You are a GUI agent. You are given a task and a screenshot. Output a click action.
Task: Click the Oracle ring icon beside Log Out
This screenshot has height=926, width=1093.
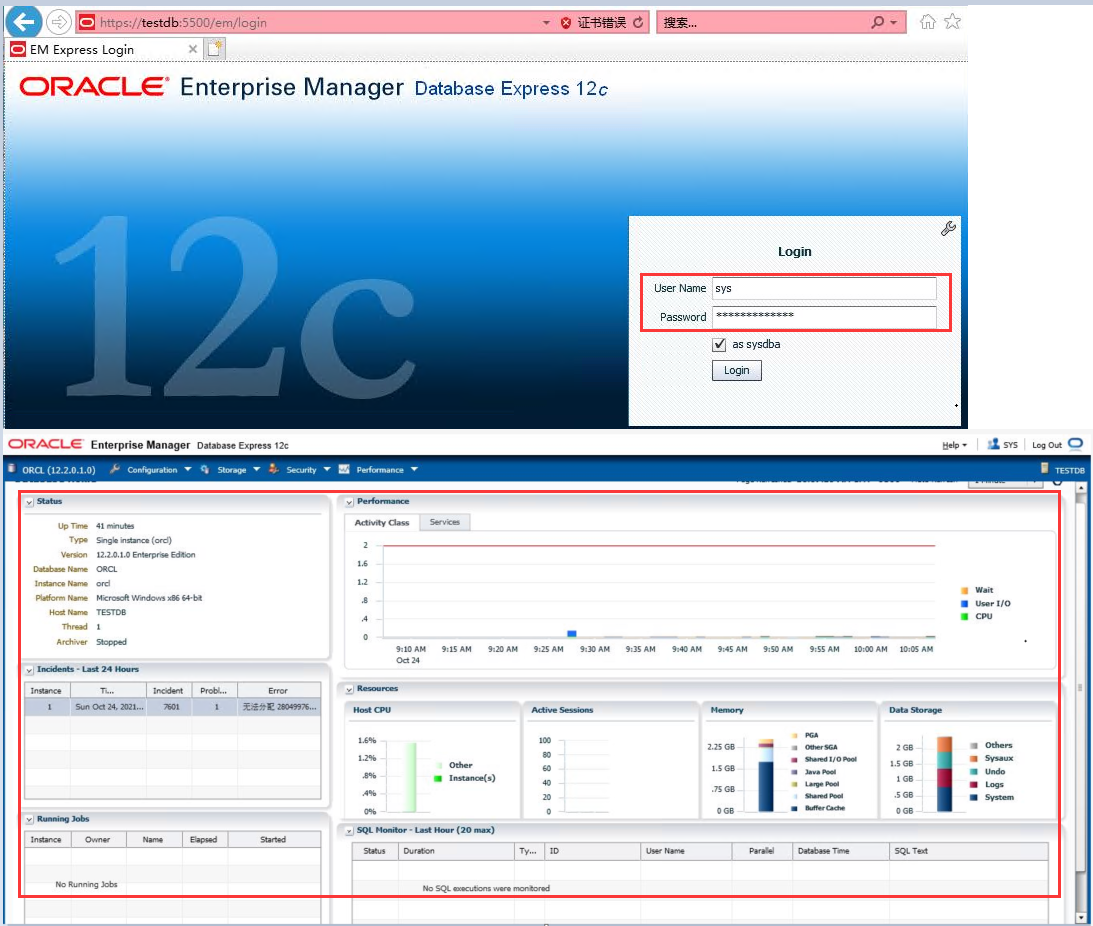click(x=1075, y=443)
